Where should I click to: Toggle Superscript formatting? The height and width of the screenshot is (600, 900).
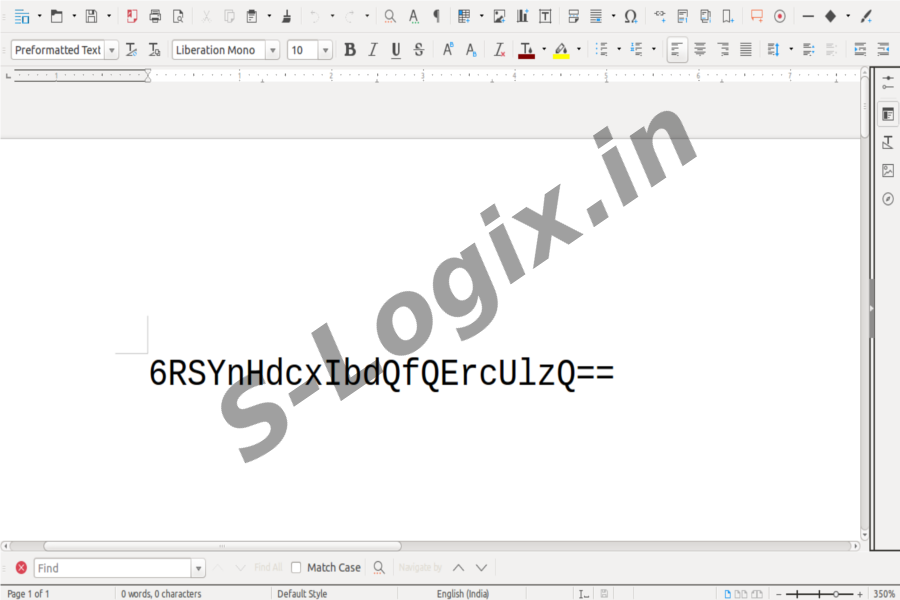coord(448,50)
